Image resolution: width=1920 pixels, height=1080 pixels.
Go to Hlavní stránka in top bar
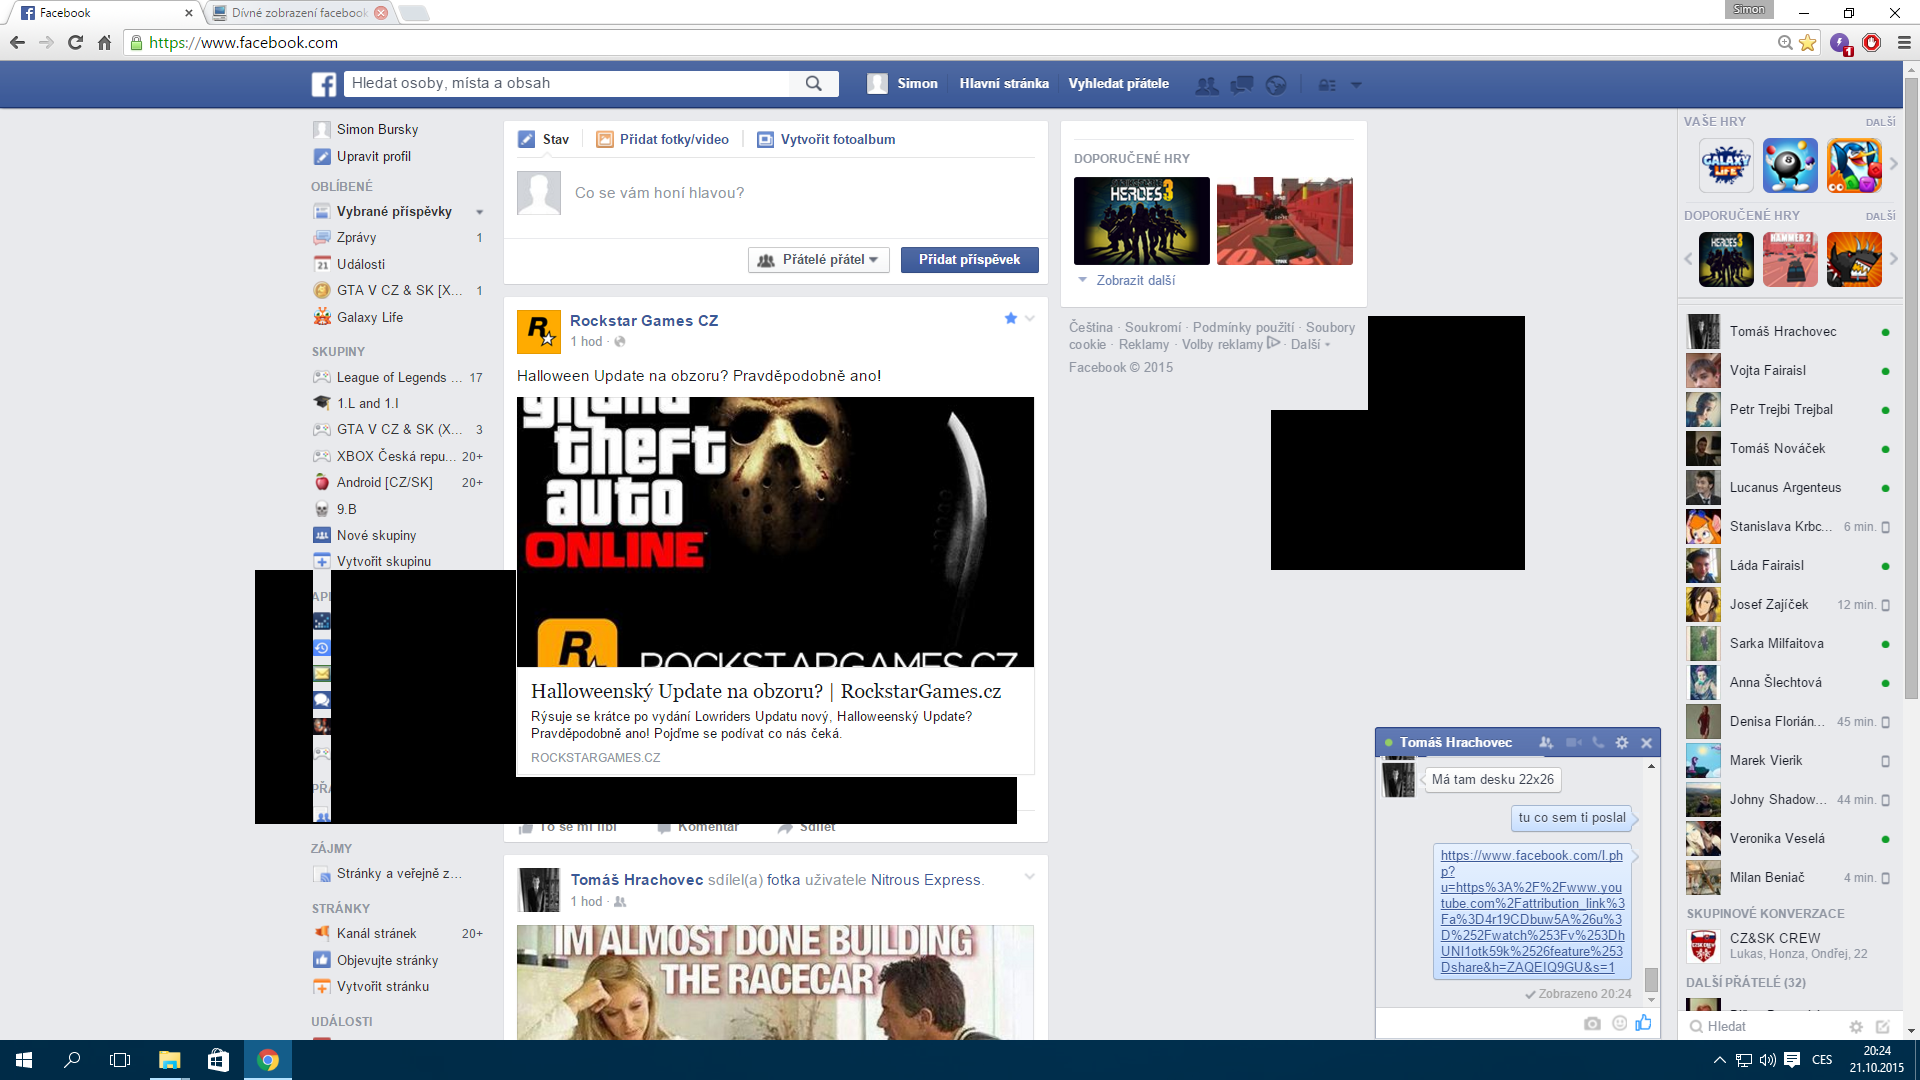point(1004,83)
